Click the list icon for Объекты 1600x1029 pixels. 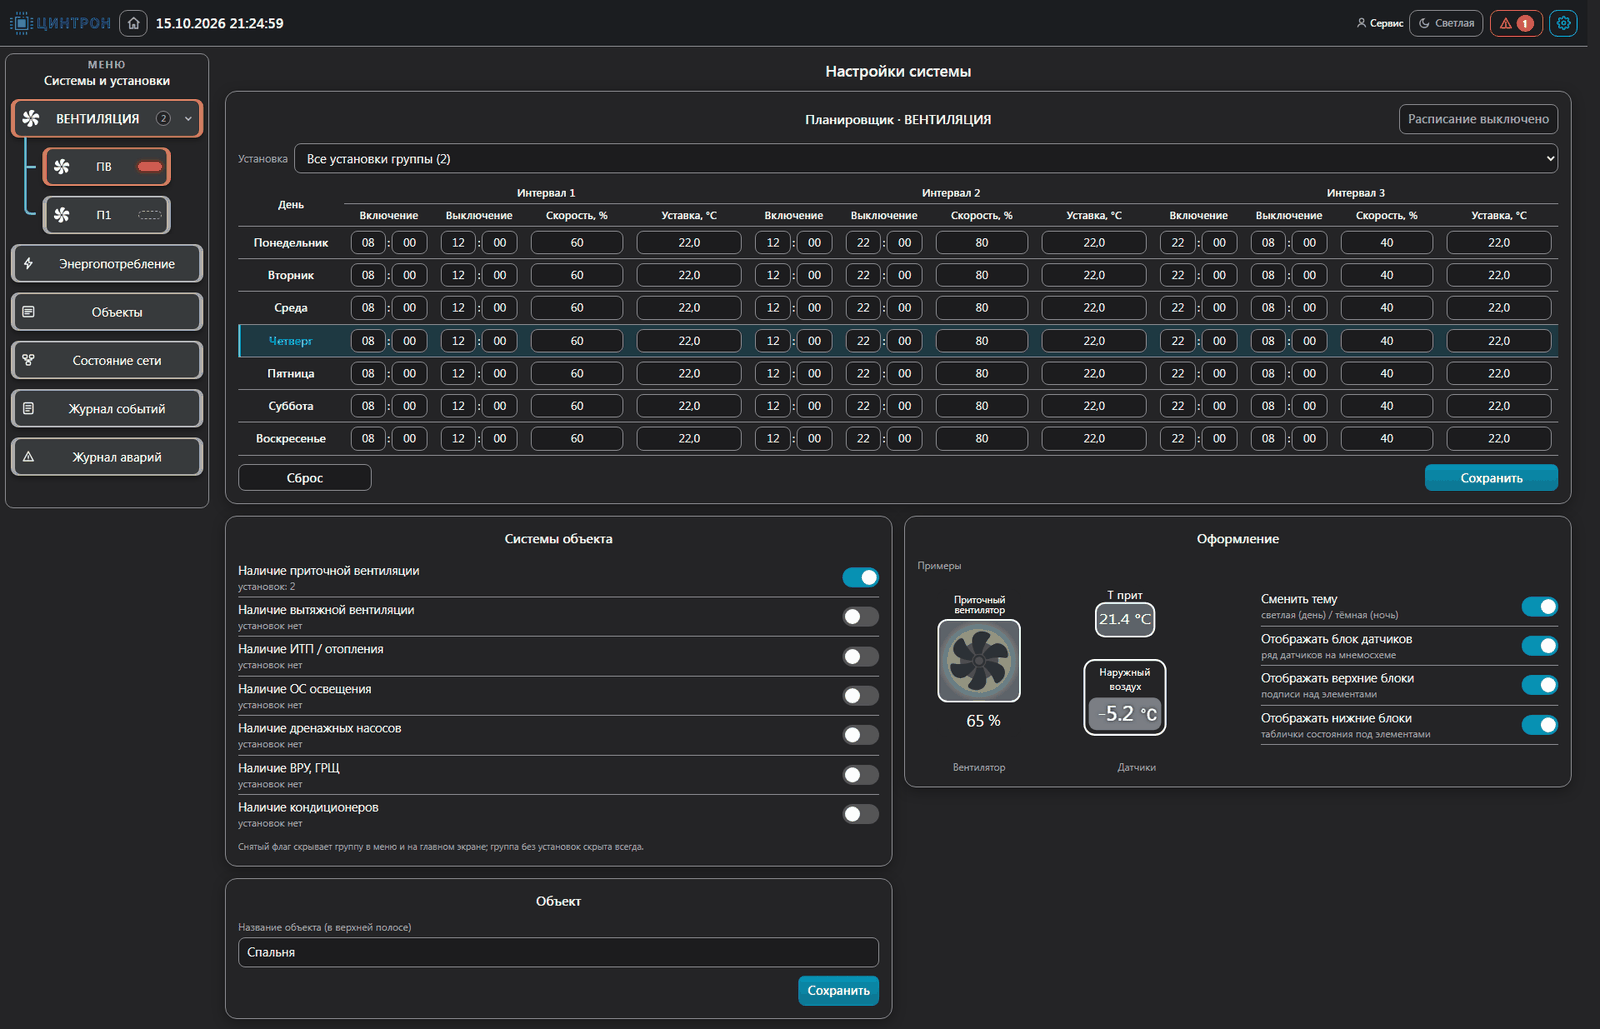pos(28,312)
